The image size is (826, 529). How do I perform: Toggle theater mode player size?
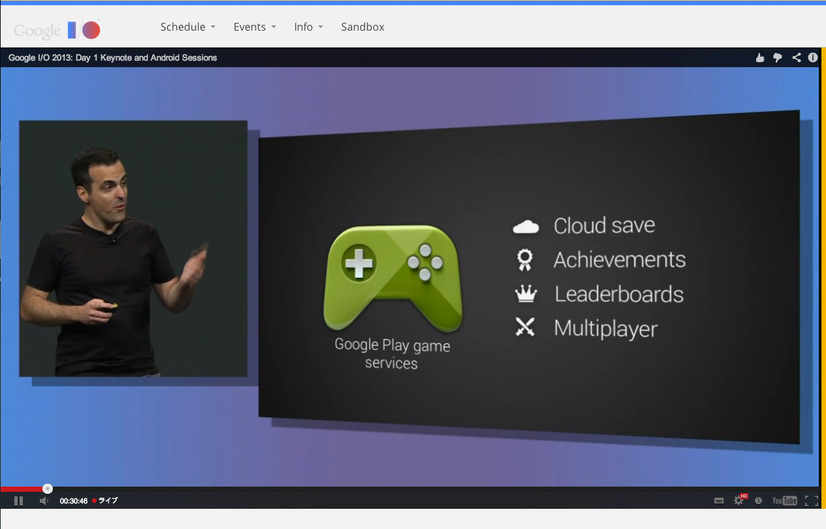[x=719, y=501]
